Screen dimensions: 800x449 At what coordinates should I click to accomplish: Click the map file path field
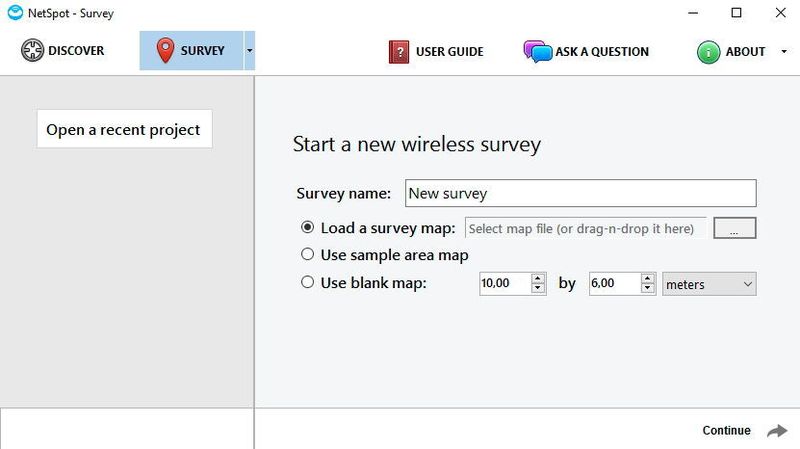tap(586, 228)
